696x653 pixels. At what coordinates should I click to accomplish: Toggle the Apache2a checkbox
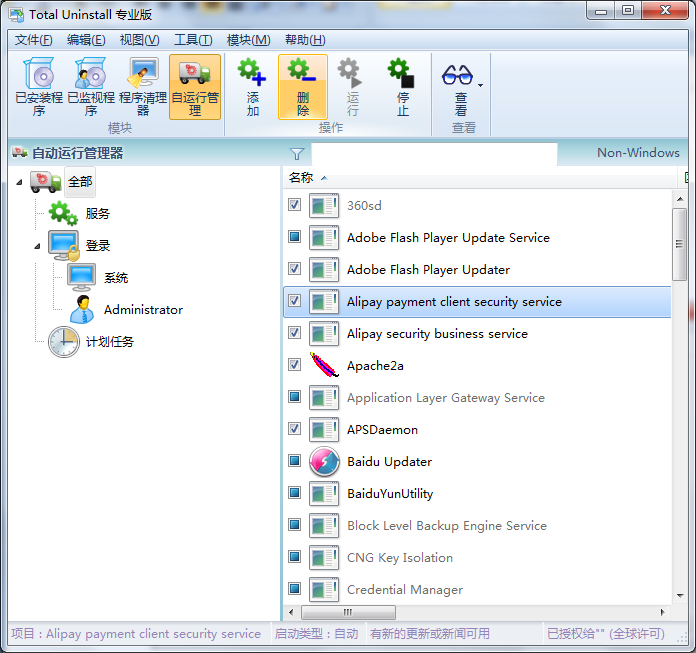(x=295, y=365)
